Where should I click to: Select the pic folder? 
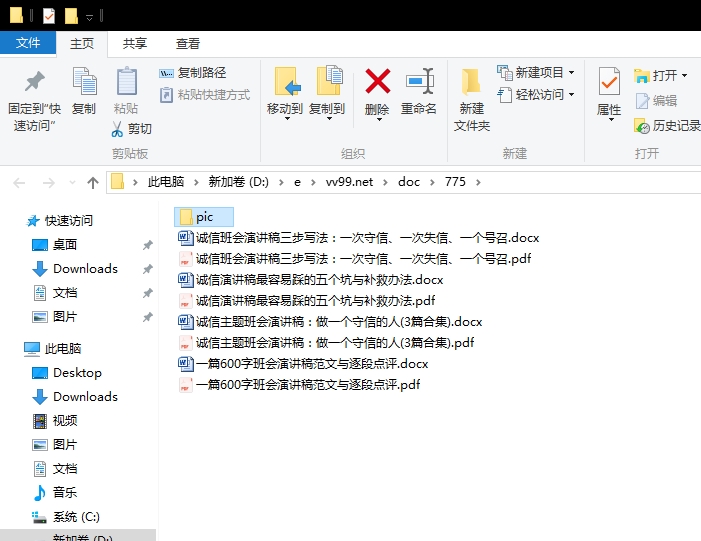[x=204, y=217]
